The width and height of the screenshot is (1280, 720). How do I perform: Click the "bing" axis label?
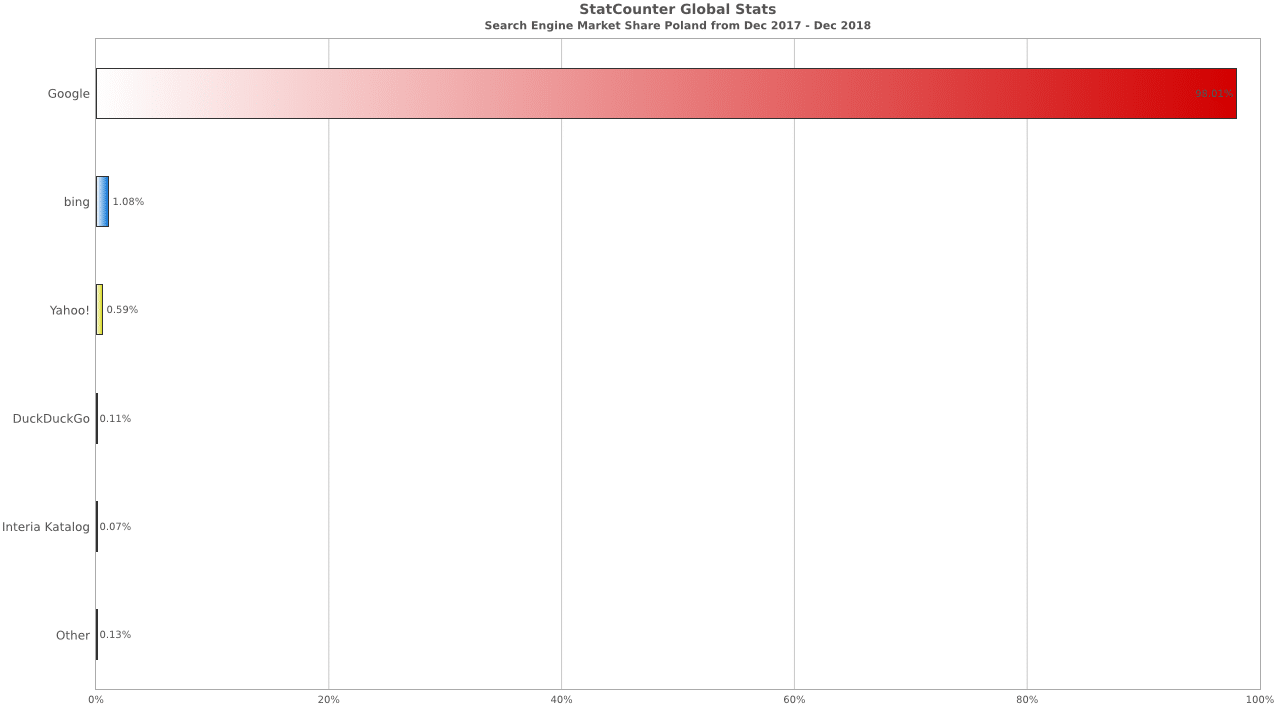click(77, 202)
